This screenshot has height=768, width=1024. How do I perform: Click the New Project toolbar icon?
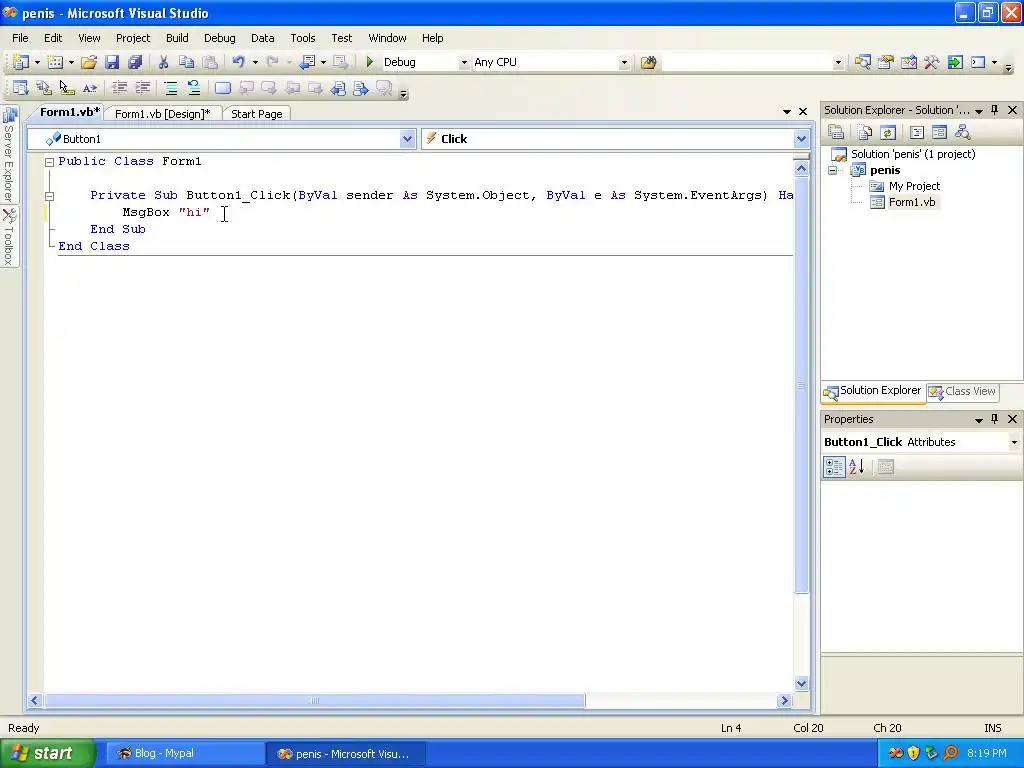[x=20, y=62]
